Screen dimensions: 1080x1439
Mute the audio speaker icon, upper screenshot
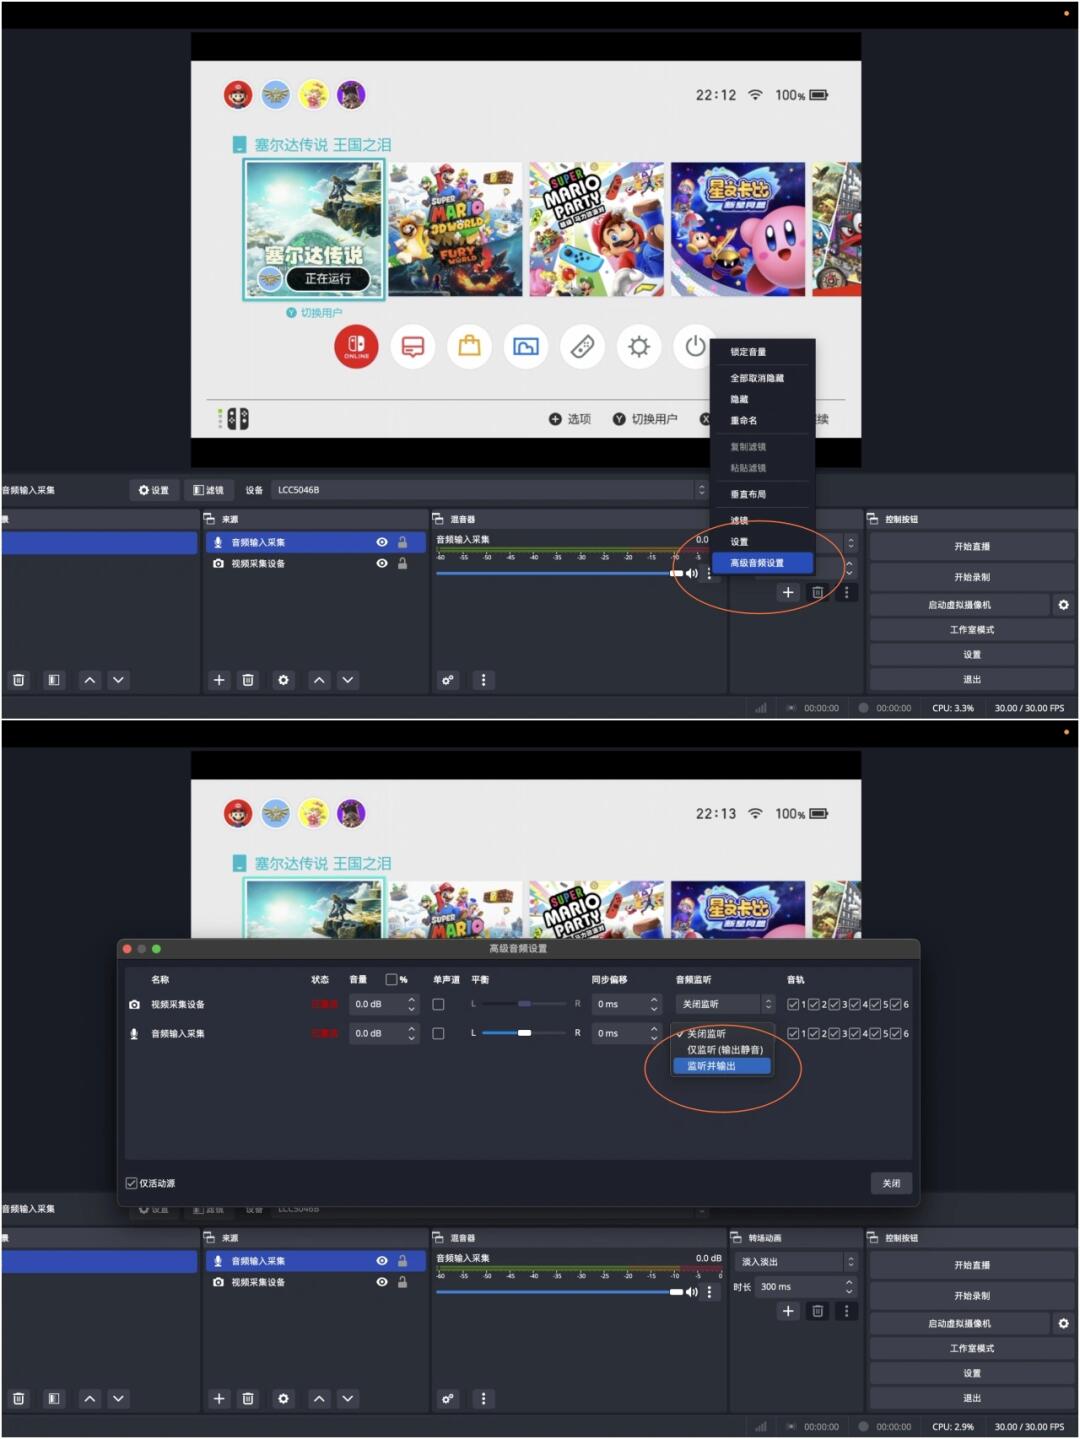tap(692, 573)
